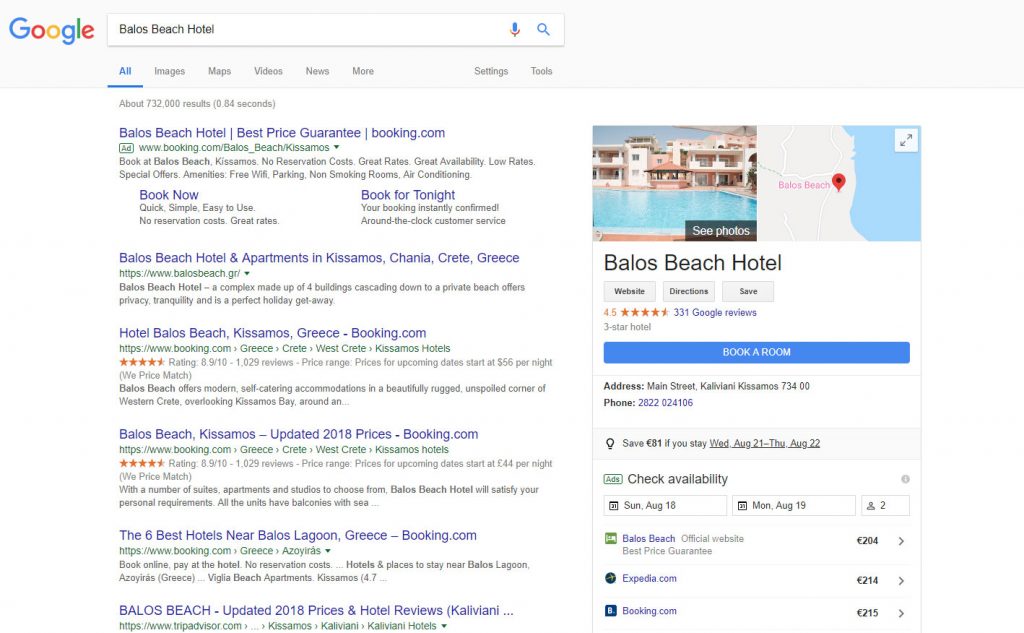
Task: Click the calendar icon in Sun, Aug 18 field
Action: [x=613, y=506]
